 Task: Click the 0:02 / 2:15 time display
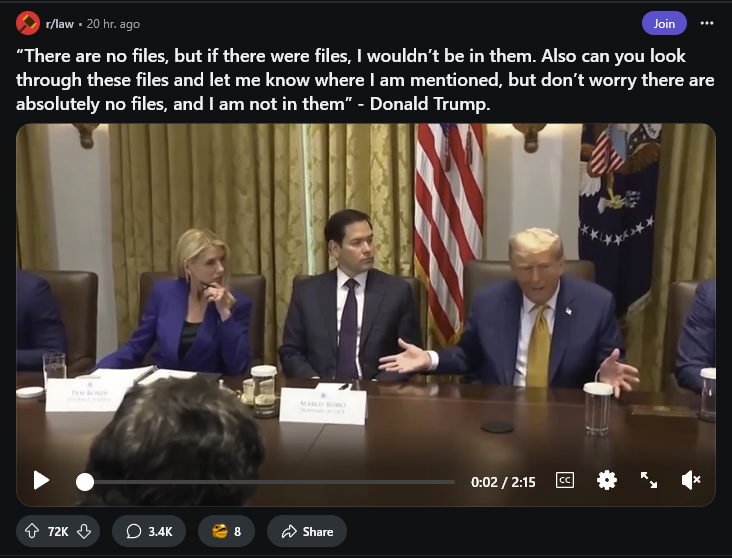(x=503, y=482)
